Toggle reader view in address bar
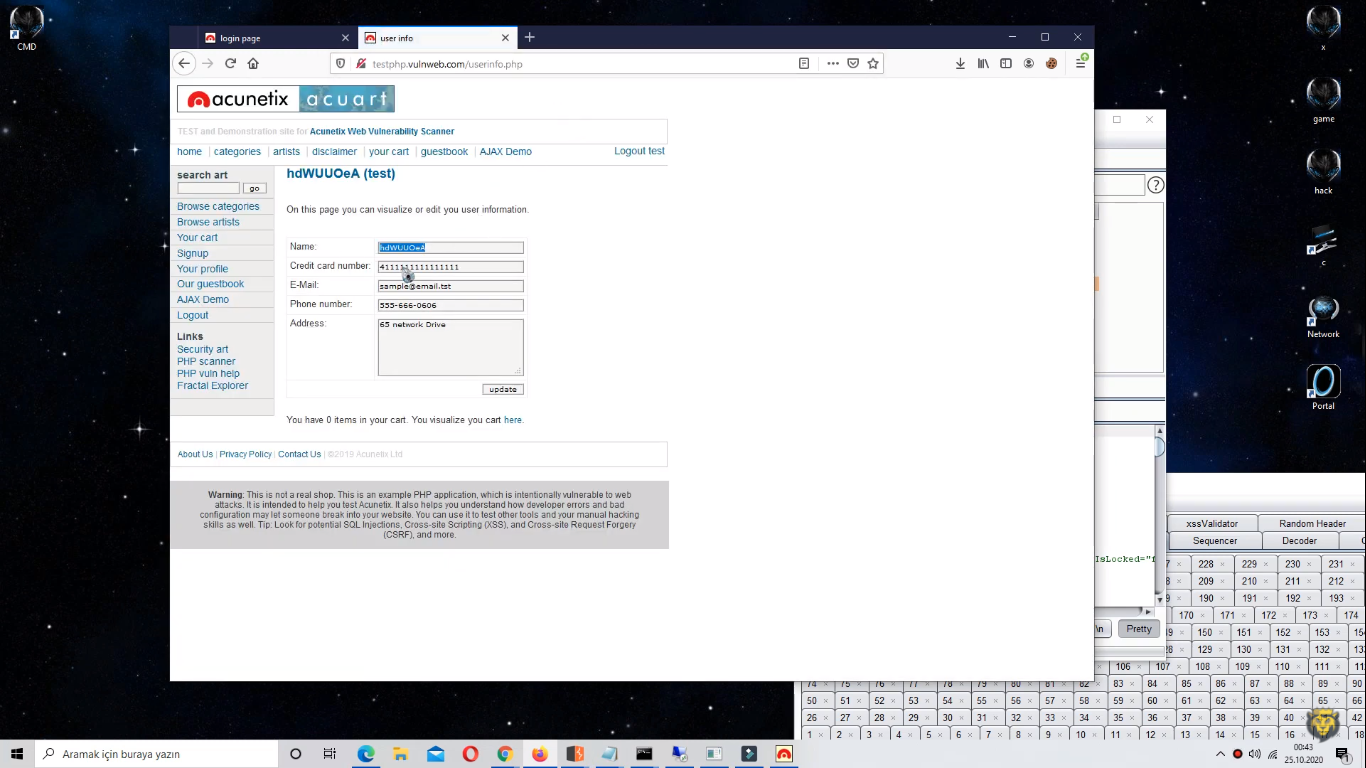This screenshot has width=1366, height=768. tap(804, 63)
